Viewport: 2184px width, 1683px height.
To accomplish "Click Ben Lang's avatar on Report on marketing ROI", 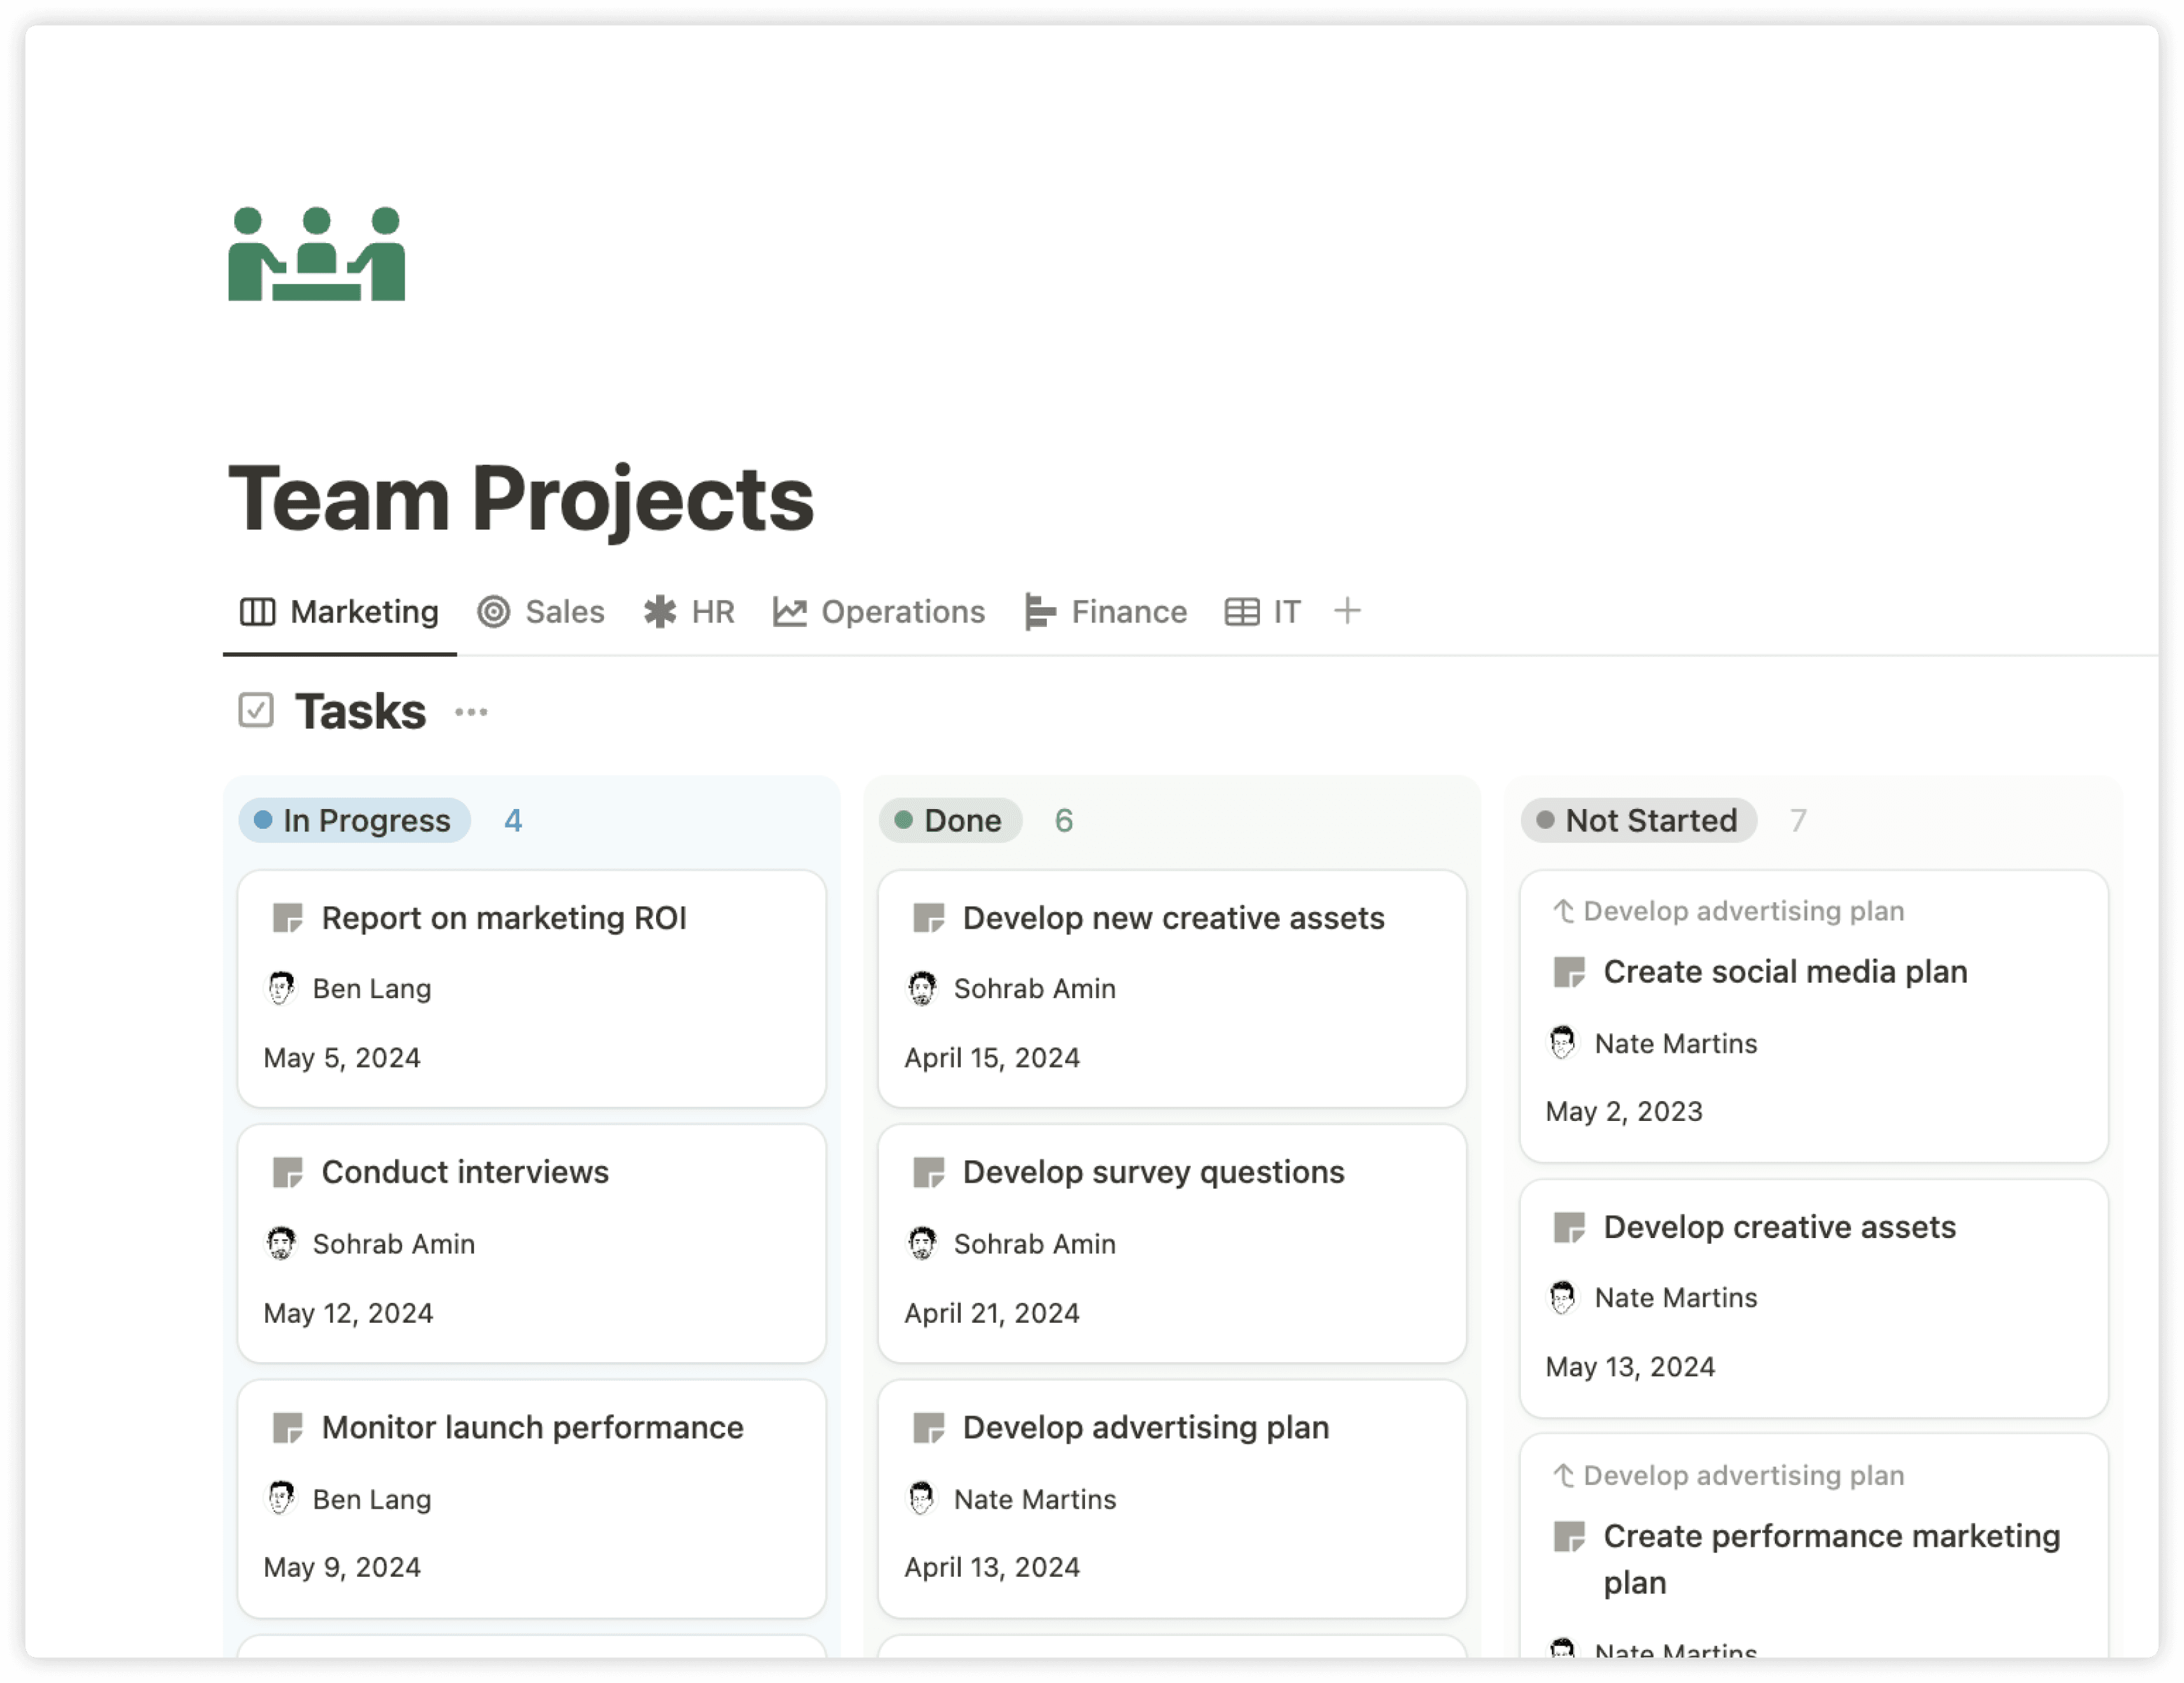I will point(283,988).
